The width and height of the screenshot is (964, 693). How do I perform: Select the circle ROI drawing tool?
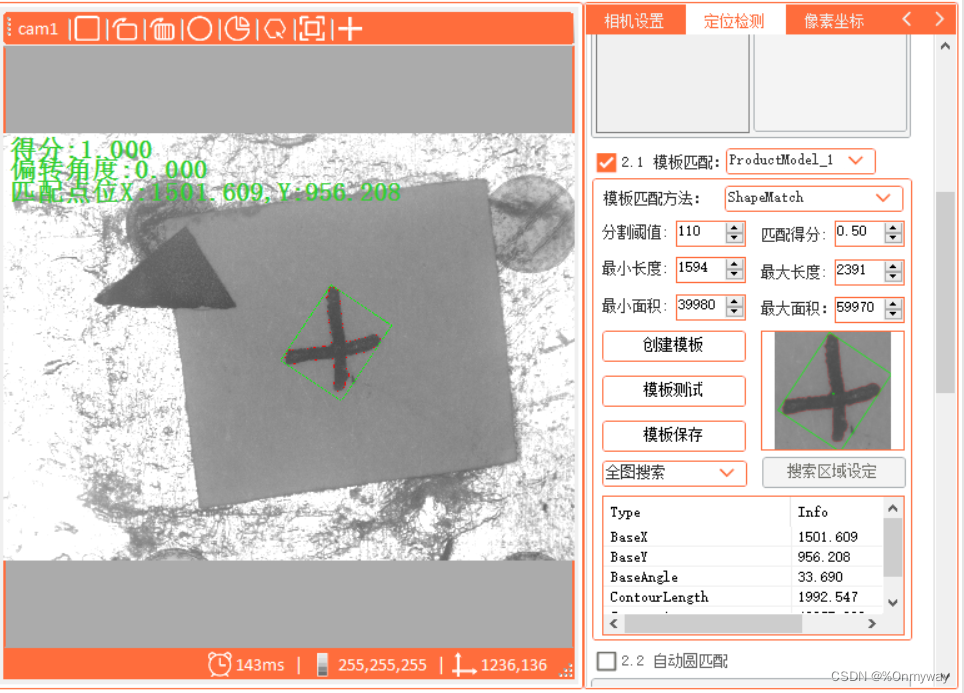pos(199,29)
